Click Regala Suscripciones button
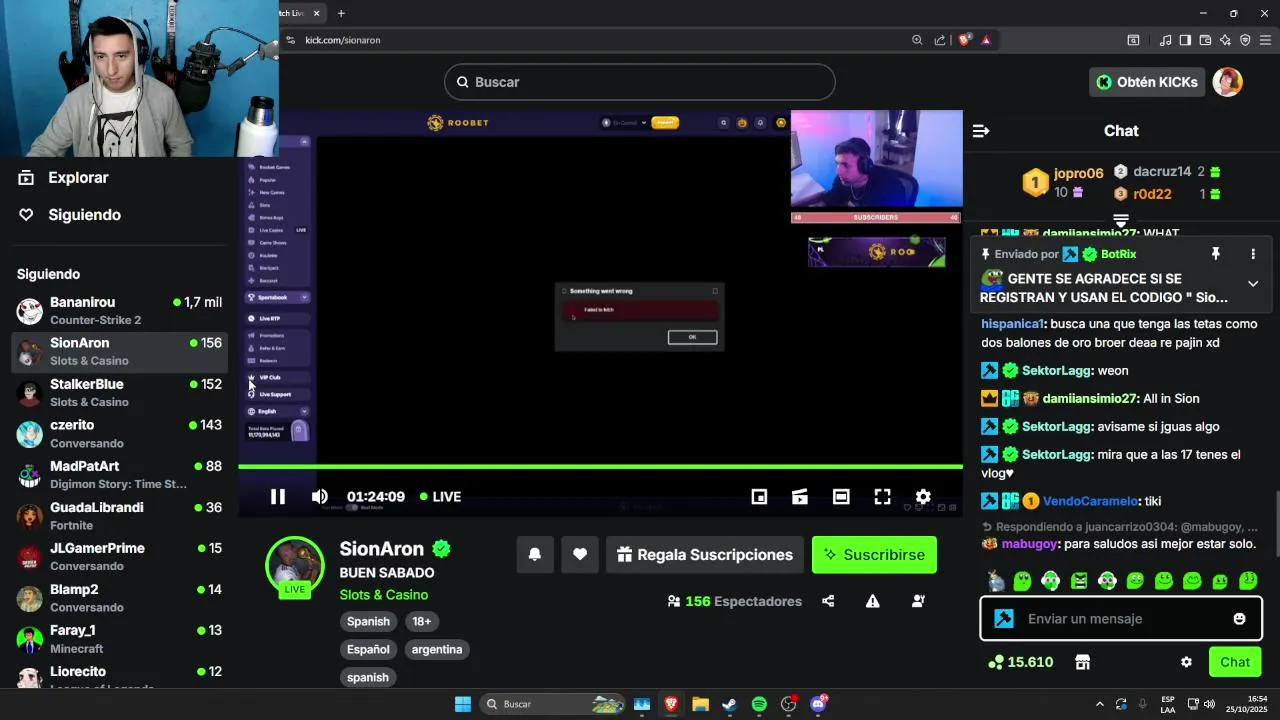This screenshot has height=720, width=1280. click(705, 555)
